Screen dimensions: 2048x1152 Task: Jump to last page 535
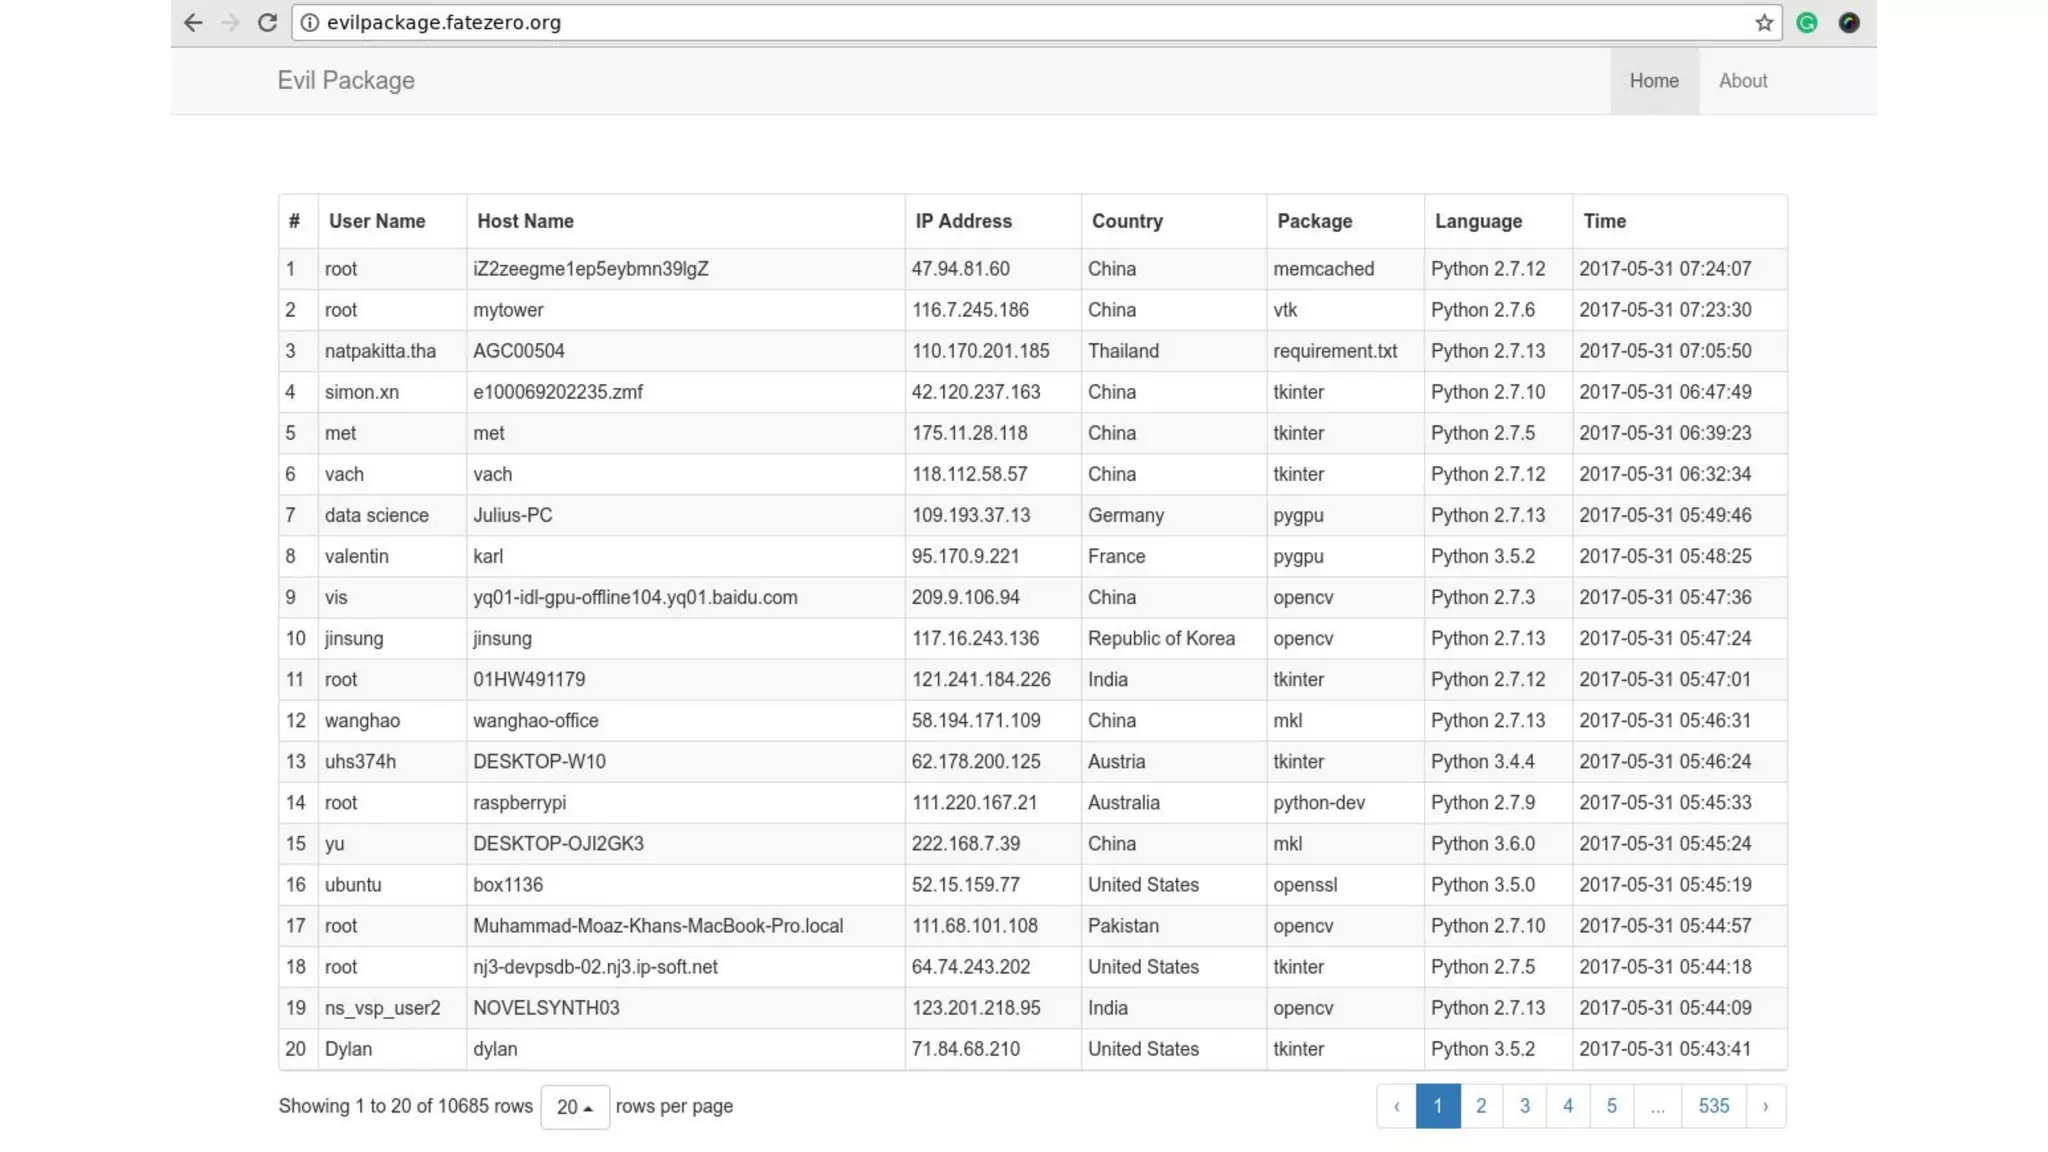1713,1106
